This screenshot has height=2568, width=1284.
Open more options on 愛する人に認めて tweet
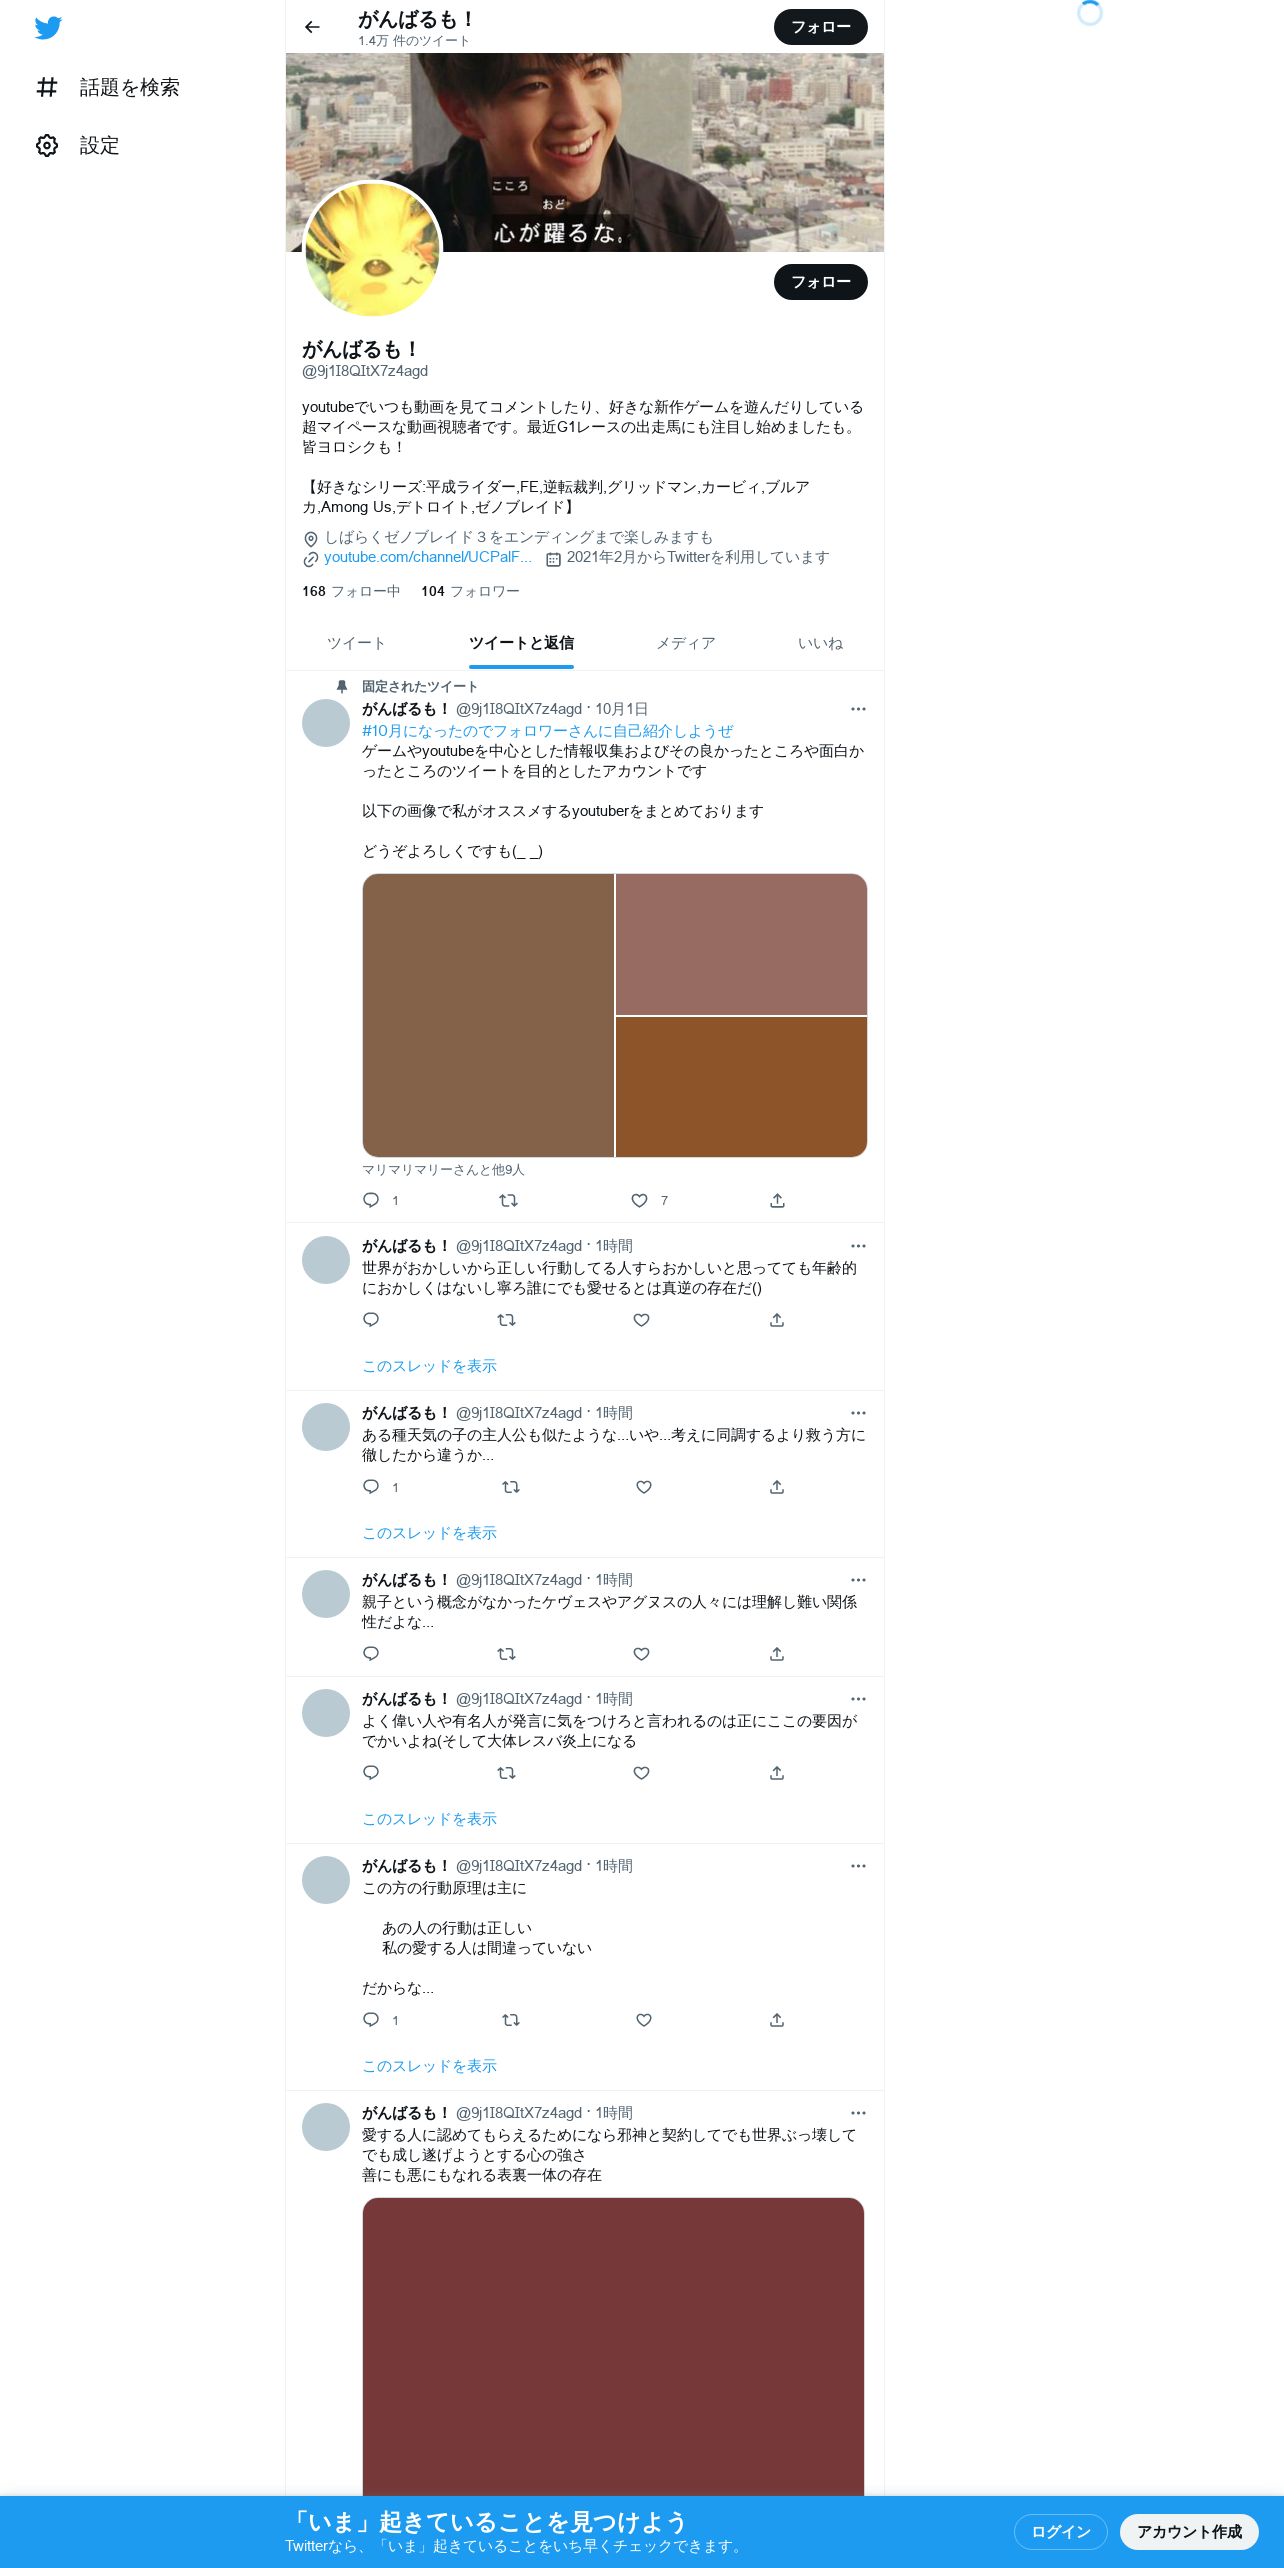858,2113
